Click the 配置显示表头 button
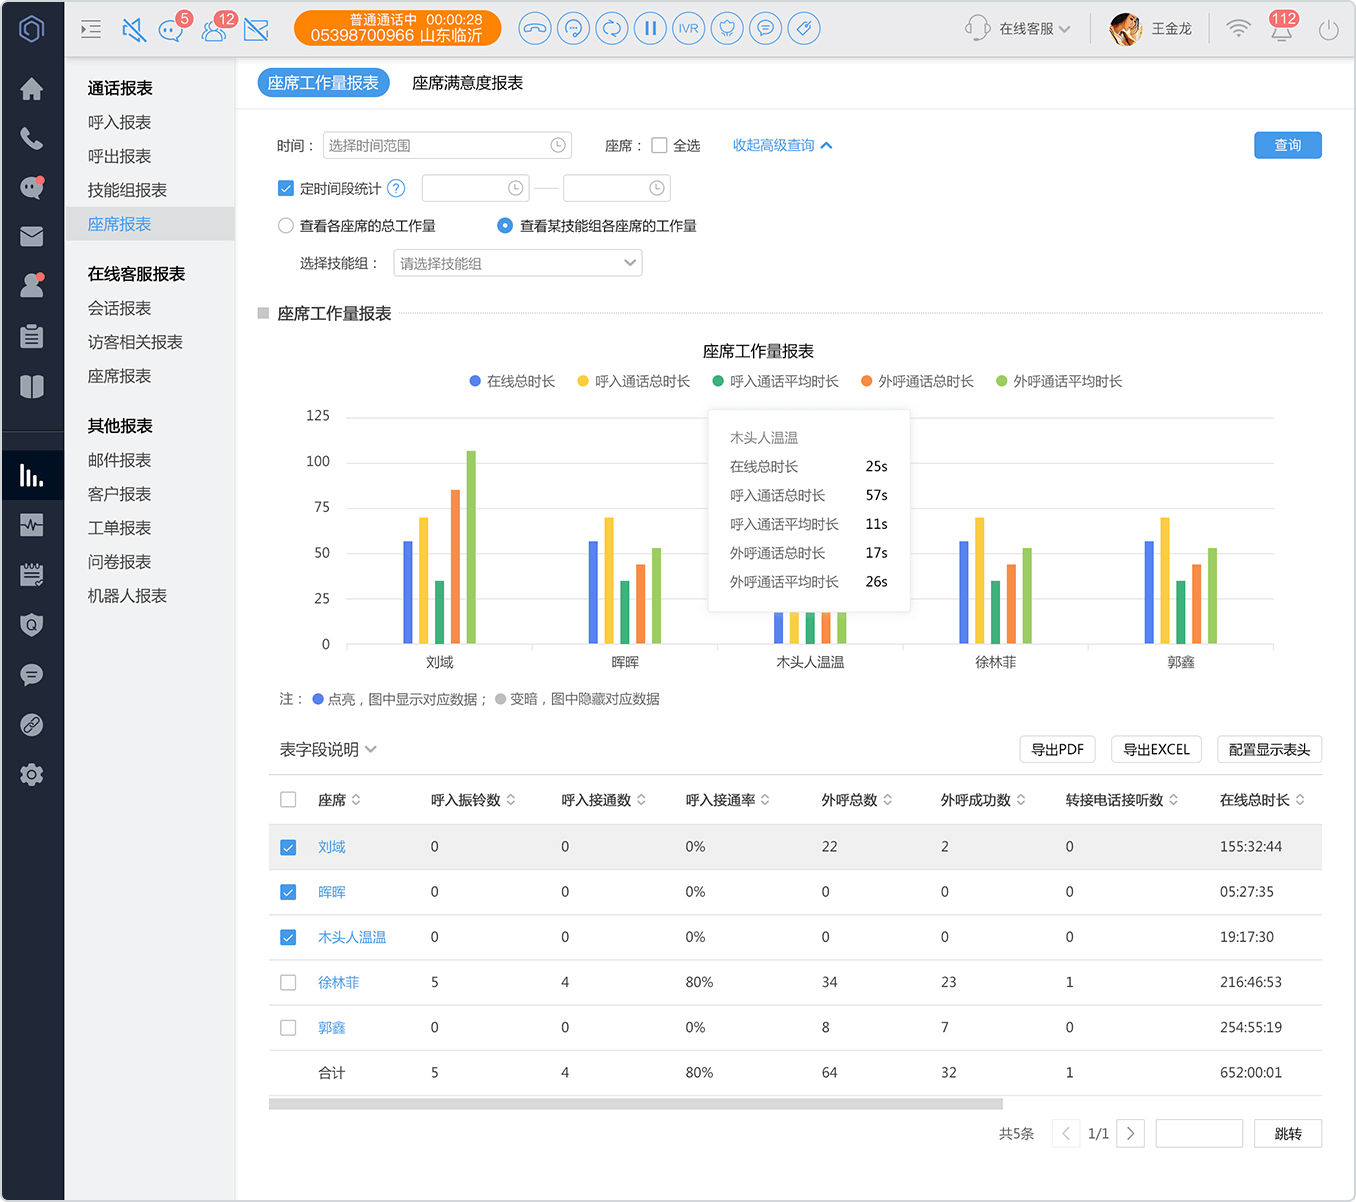 (1269, 749)
